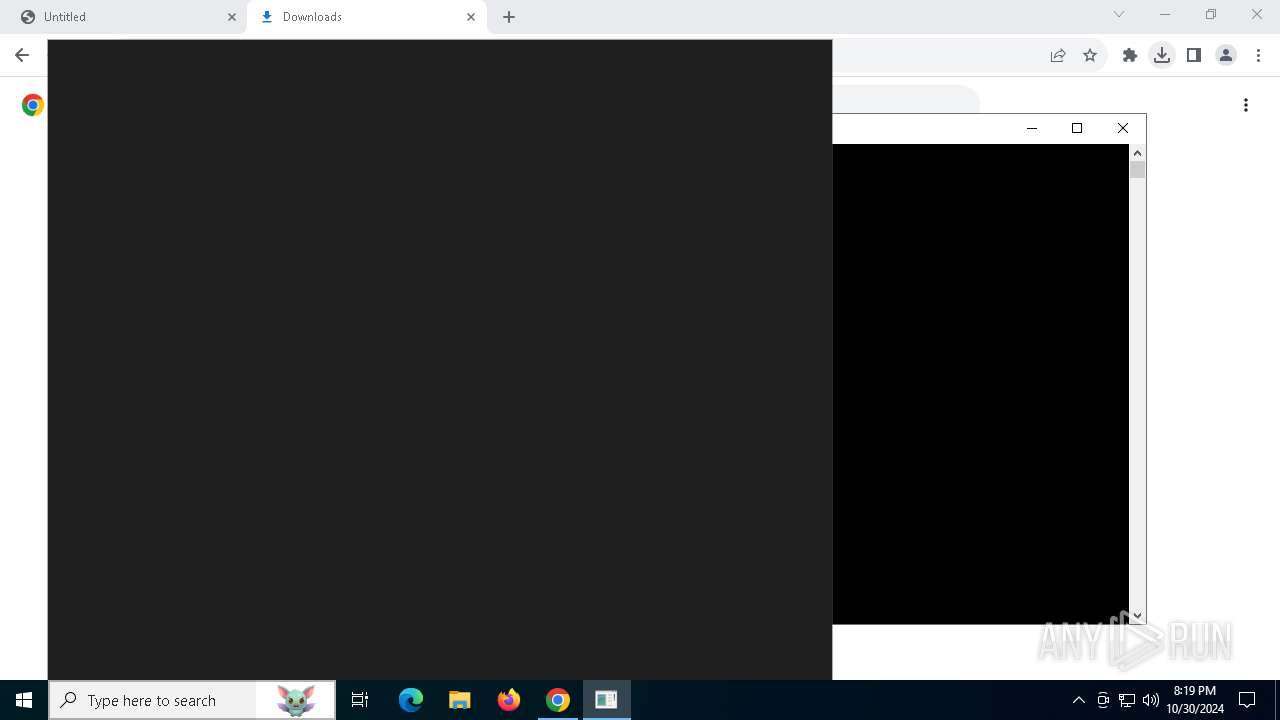1280x720 pixels.
Task: Open the clock showing 8:19 PM
Action: [1195, 700]
